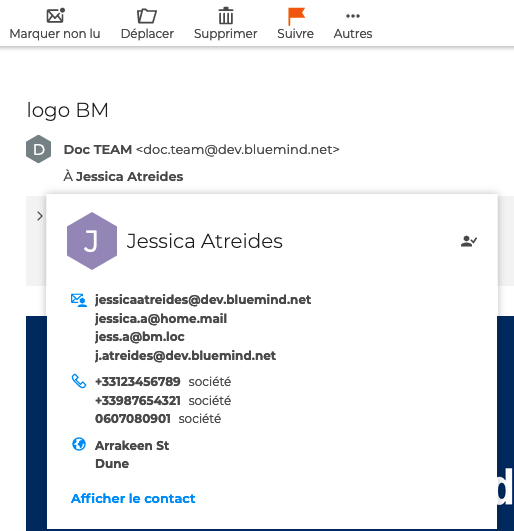Click j.atreides@dev.bluemind.net email address
The image size is (514, 531).
(185, 356)
